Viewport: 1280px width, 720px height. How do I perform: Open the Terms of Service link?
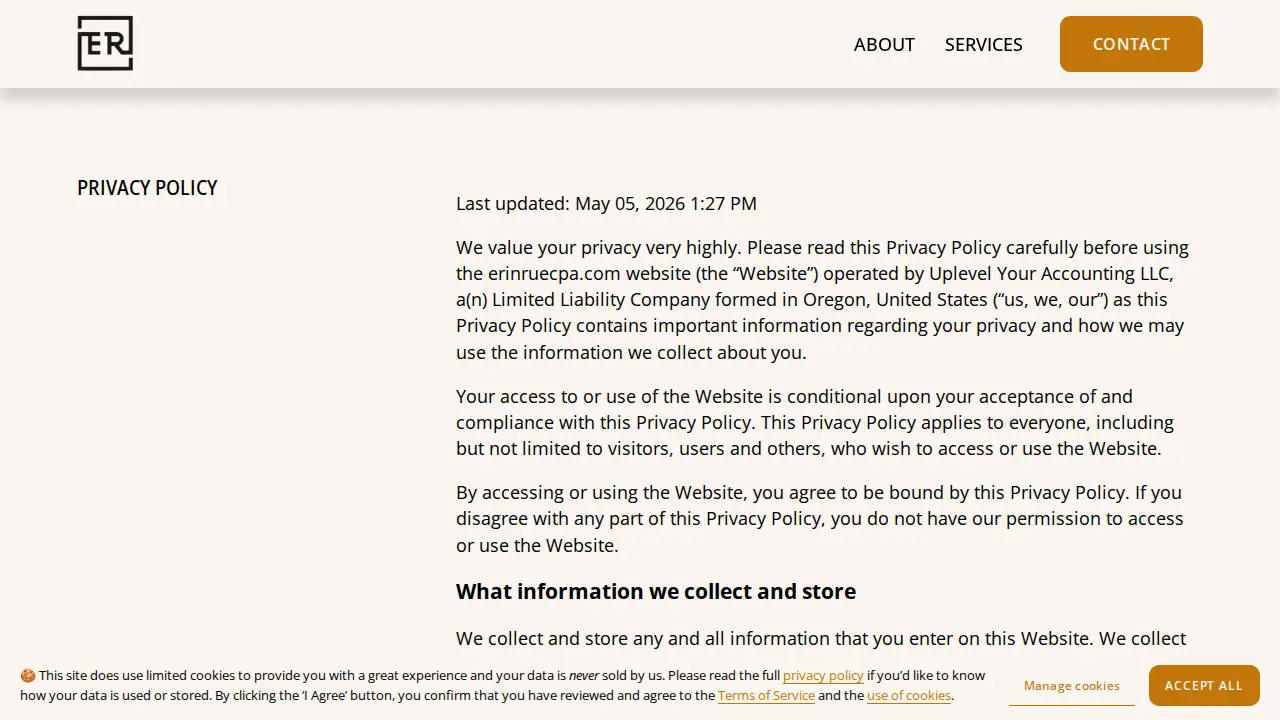point(766,696)
